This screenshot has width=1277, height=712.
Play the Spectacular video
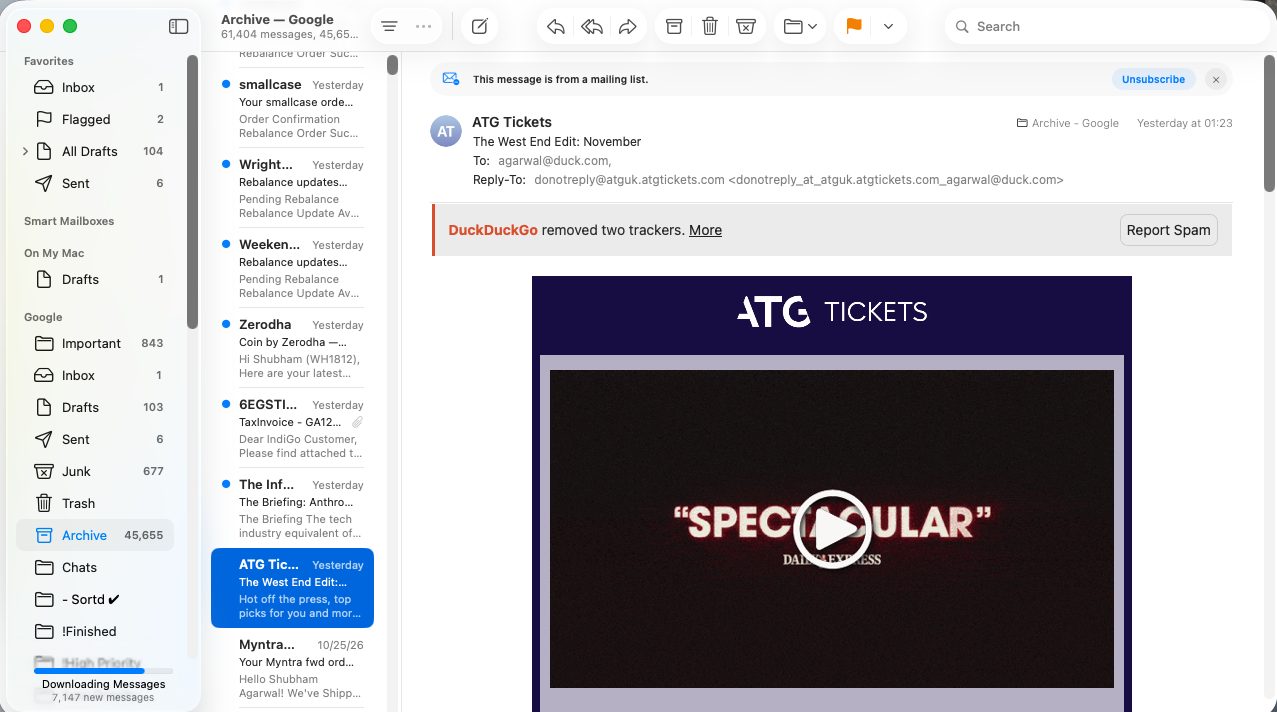[x=832, y=529]
